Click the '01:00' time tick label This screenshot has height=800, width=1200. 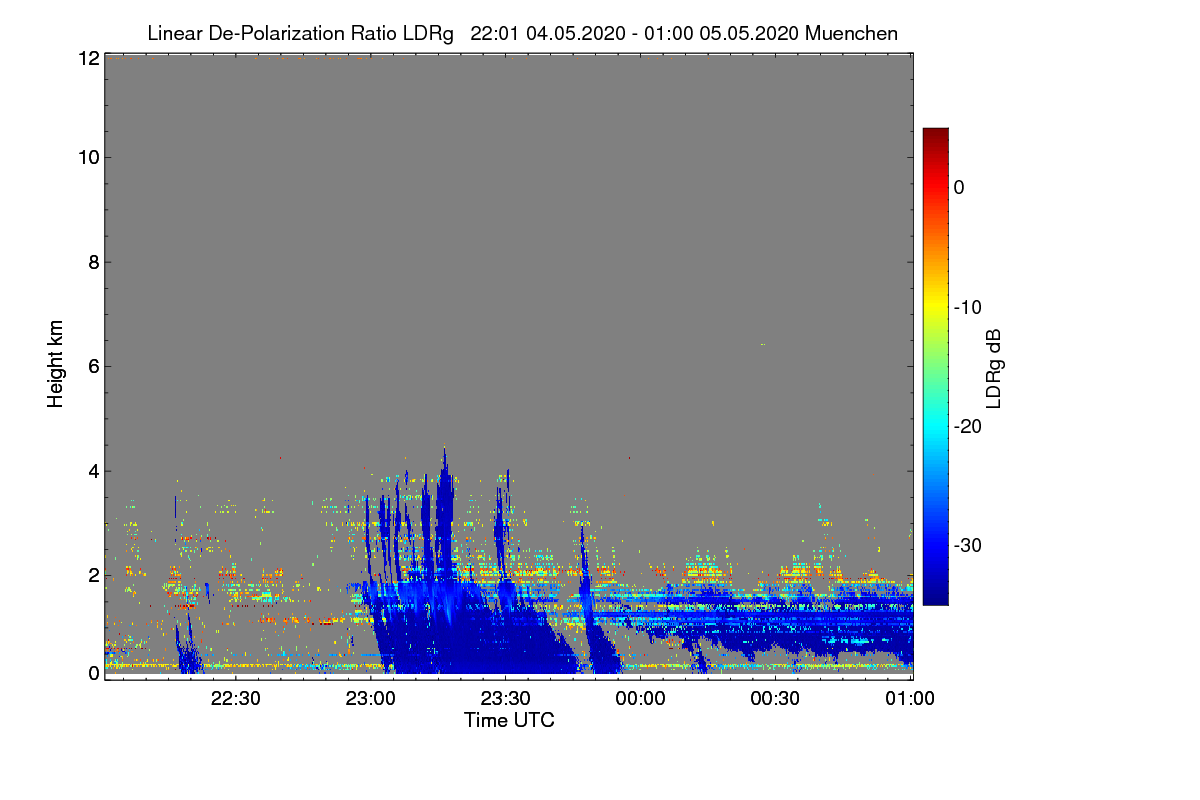point(911,699)
